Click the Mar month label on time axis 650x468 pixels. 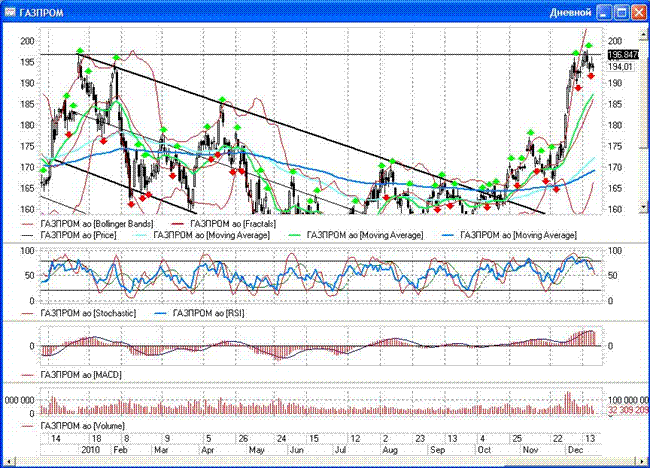coord(161,450)
